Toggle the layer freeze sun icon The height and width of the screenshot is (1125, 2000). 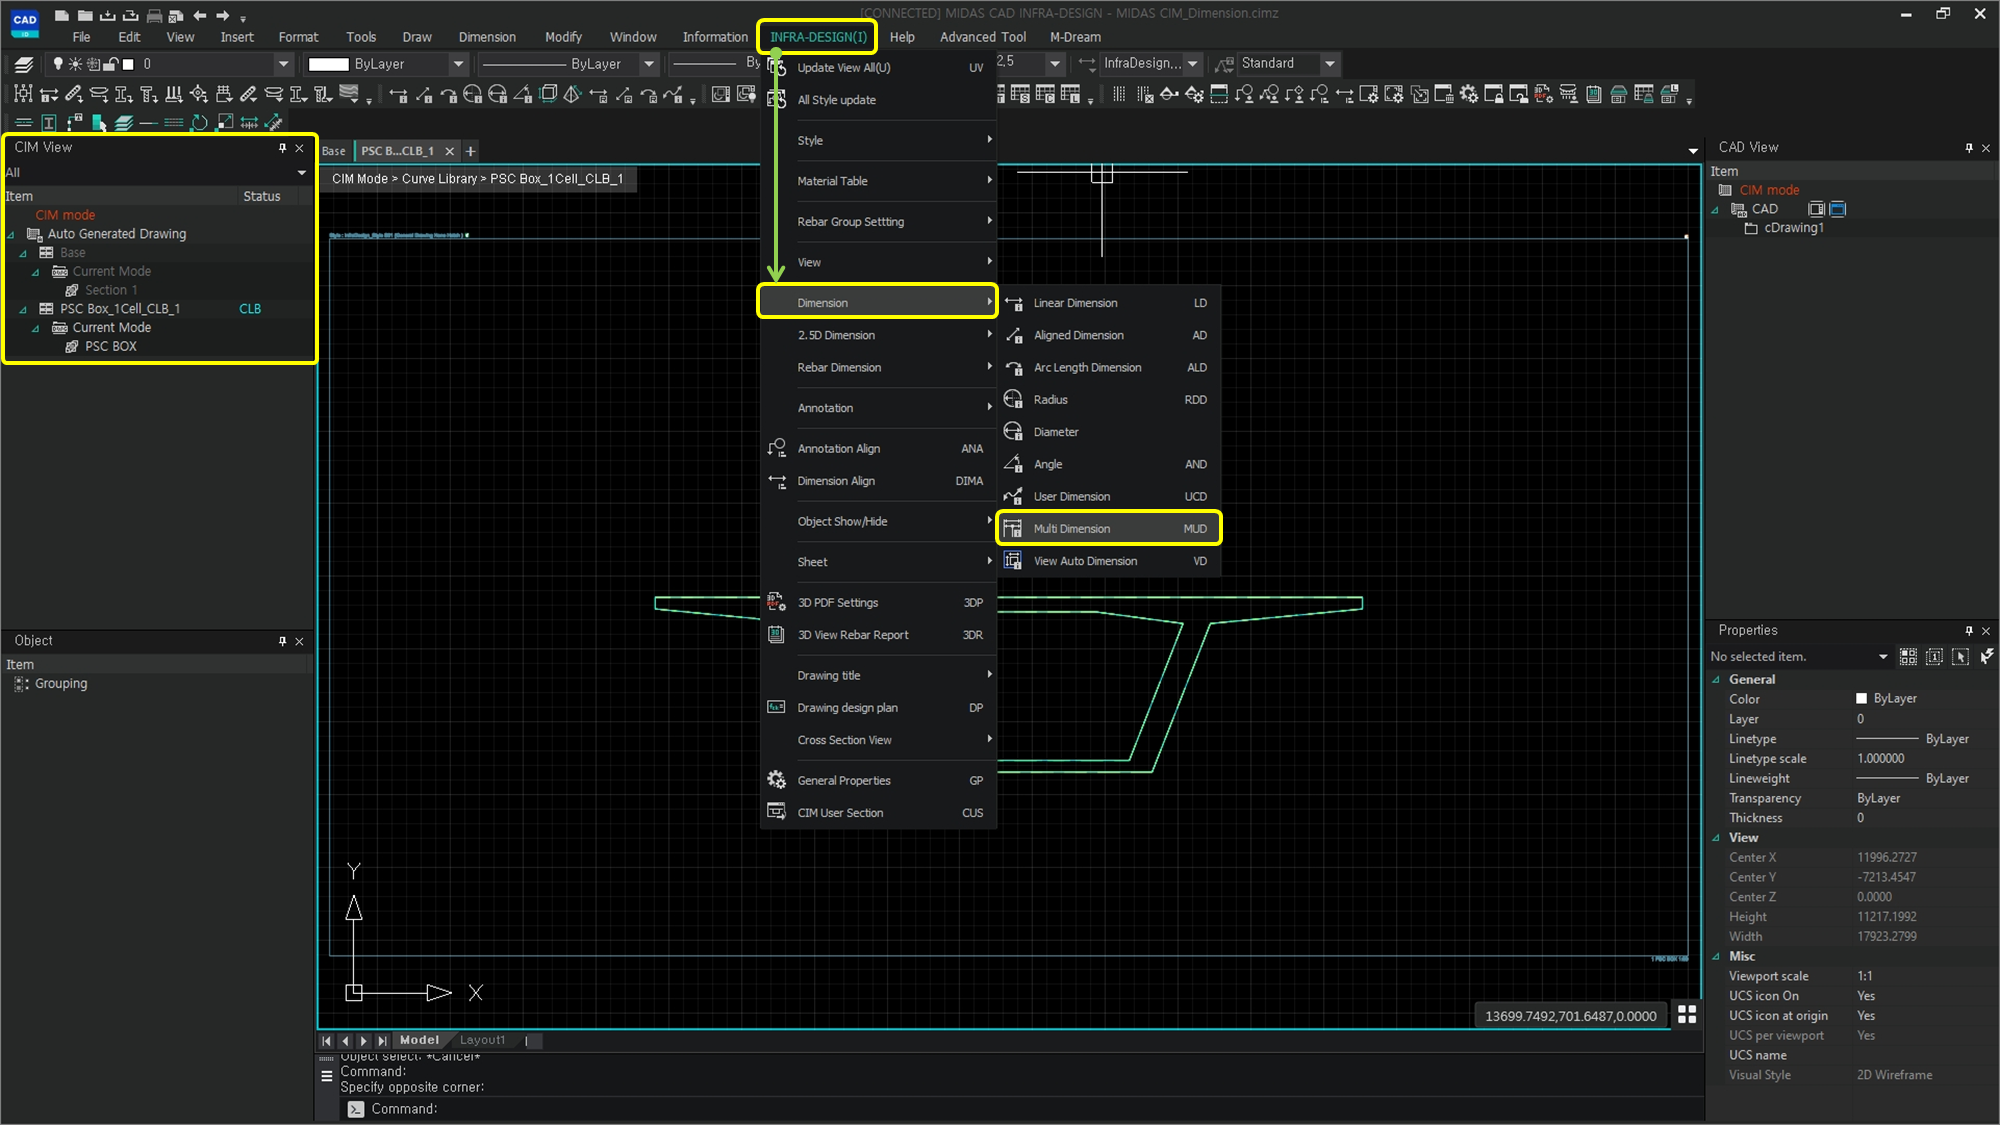click(x=75, y=64)
